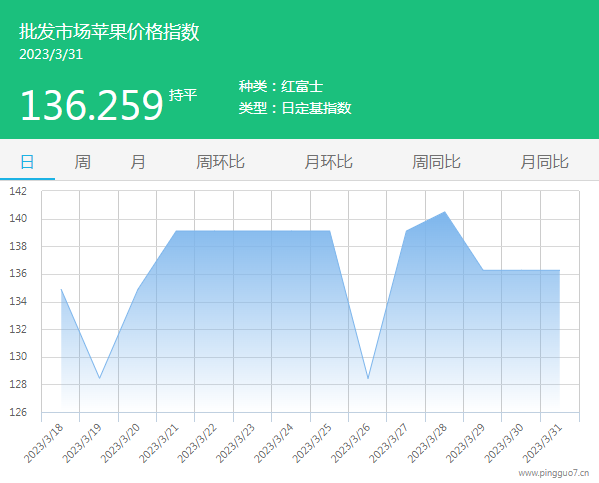Click the 持平 status indicator

coord(183,95)
